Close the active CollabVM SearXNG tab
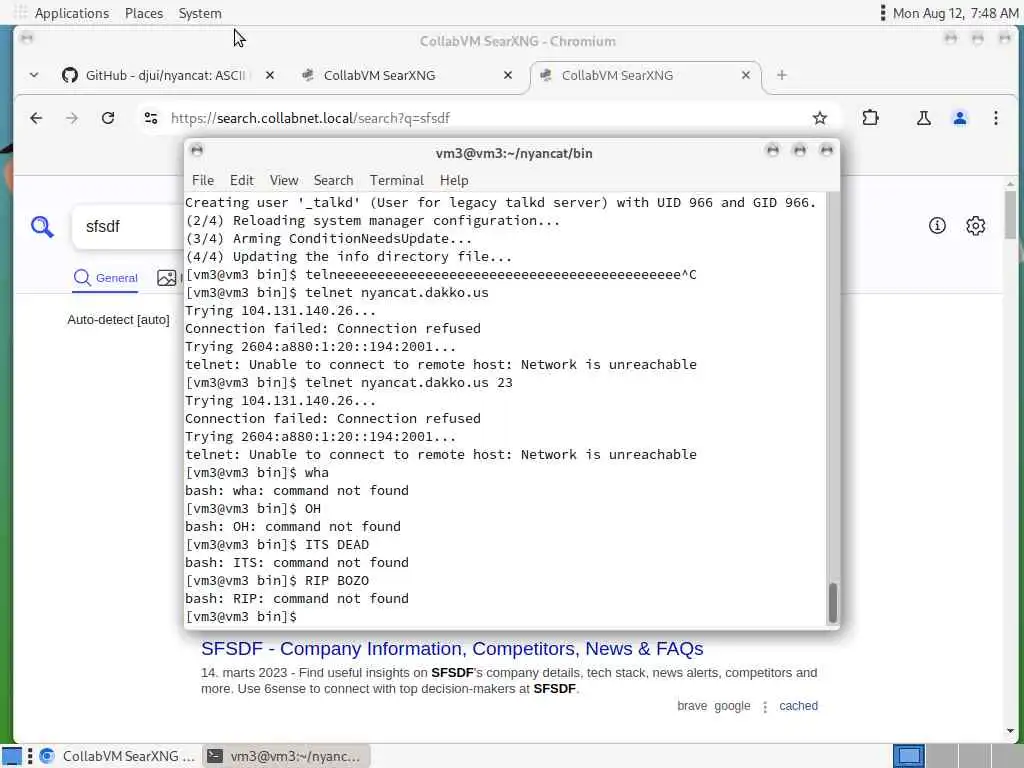The height and width of the screenshot is (768, 1024). 746,75
